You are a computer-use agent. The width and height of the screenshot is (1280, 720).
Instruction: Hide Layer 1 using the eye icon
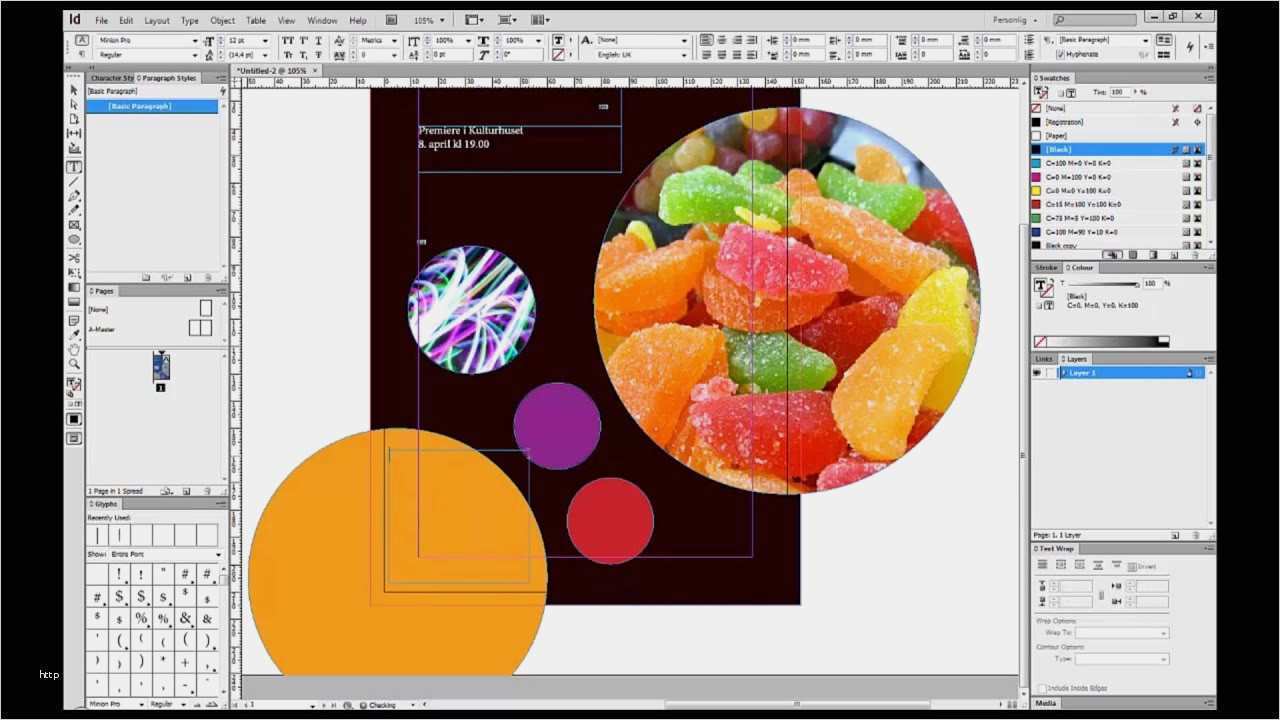coord(1037,373)
